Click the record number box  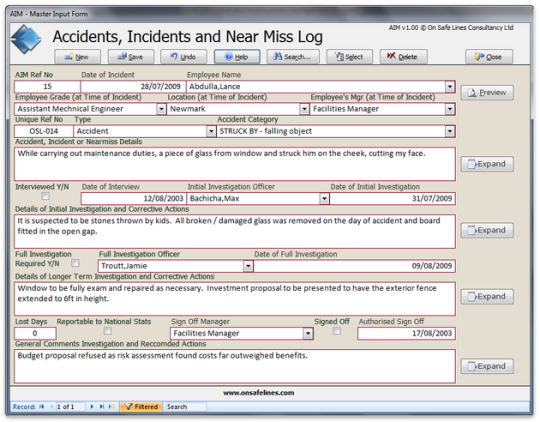(70, 407)
